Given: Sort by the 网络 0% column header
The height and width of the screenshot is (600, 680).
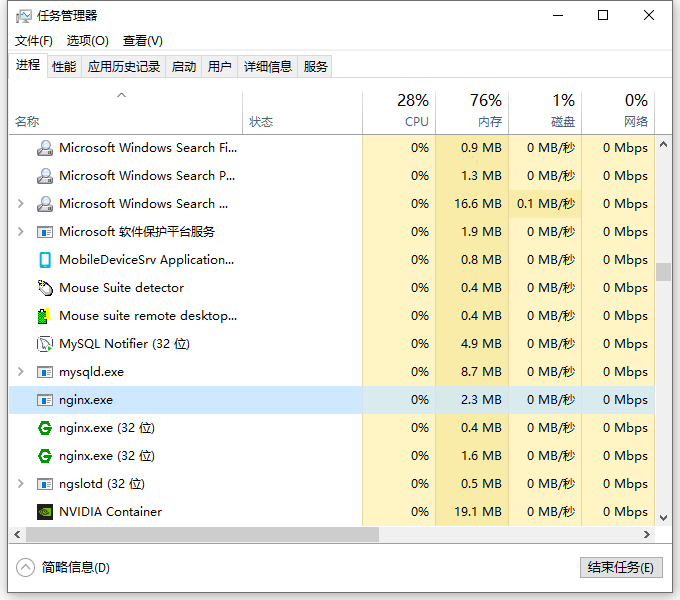Looking at the screenshot, I should pyautogui.click(x=618, y=113).
